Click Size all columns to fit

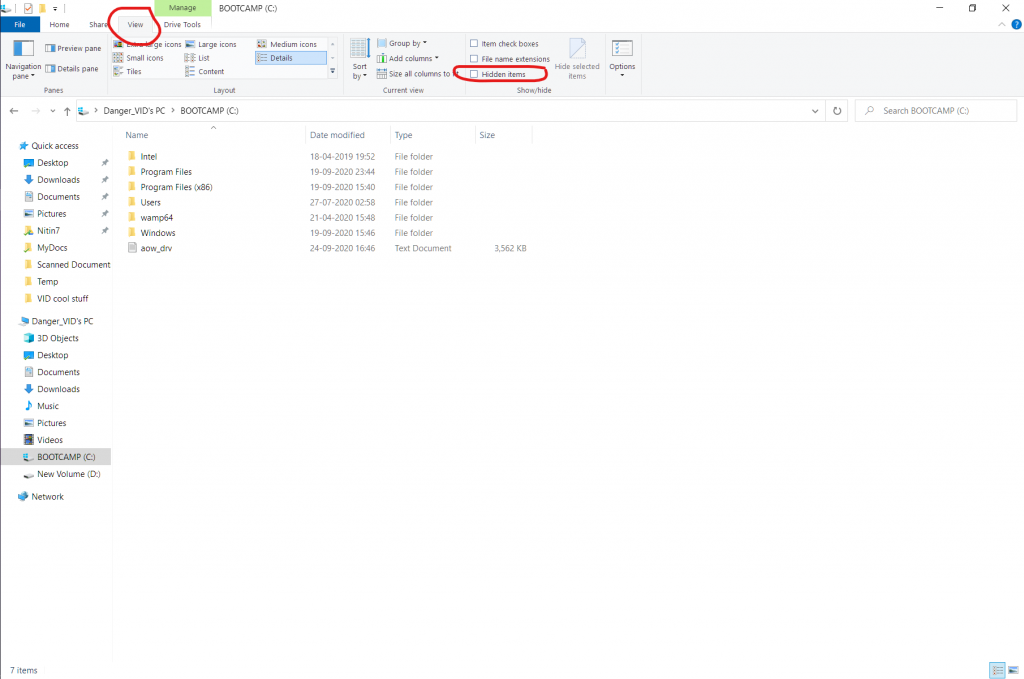click(417, 74)
